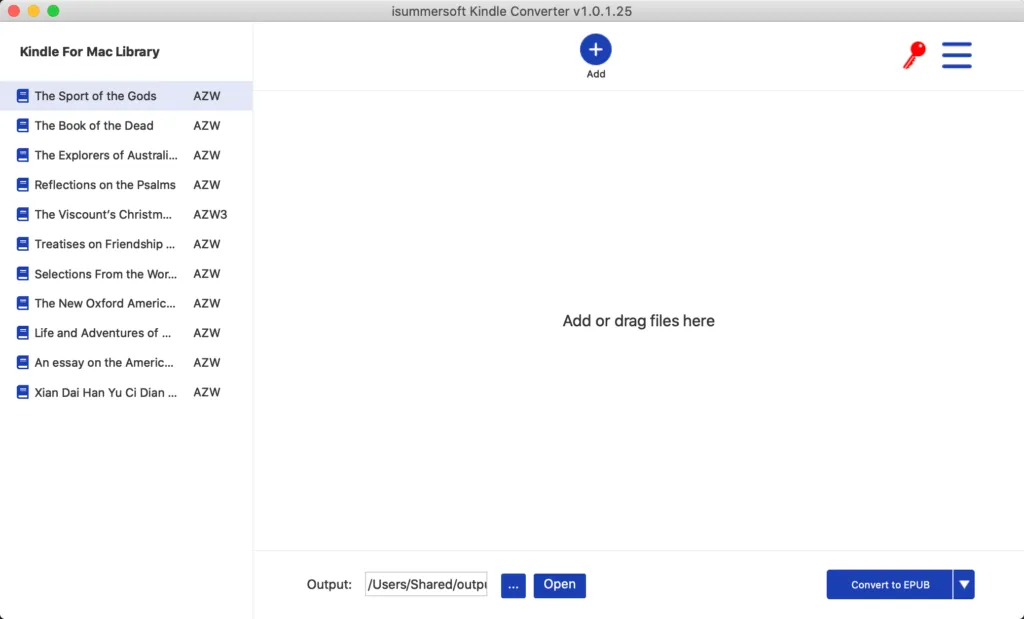
Task: Expand the Convert format dropdown arrow
Action: (964, 584)
